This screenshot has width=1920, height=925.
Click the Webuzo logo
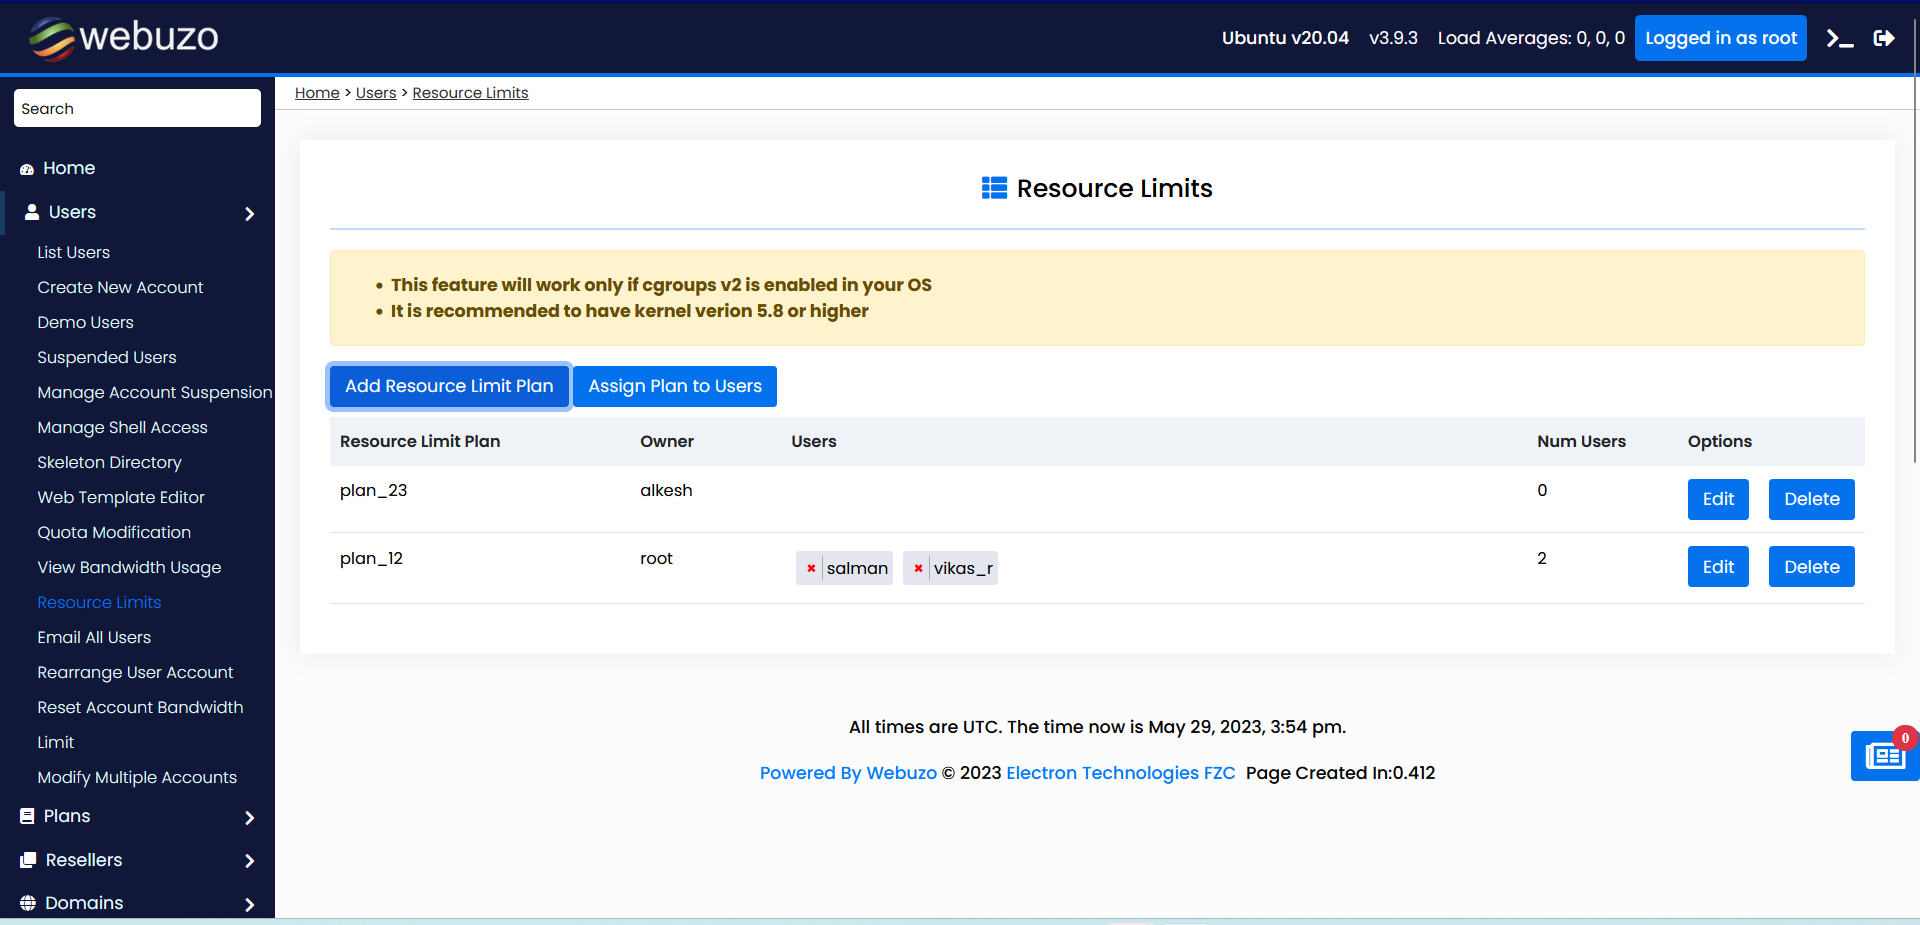tap(123, 38)
